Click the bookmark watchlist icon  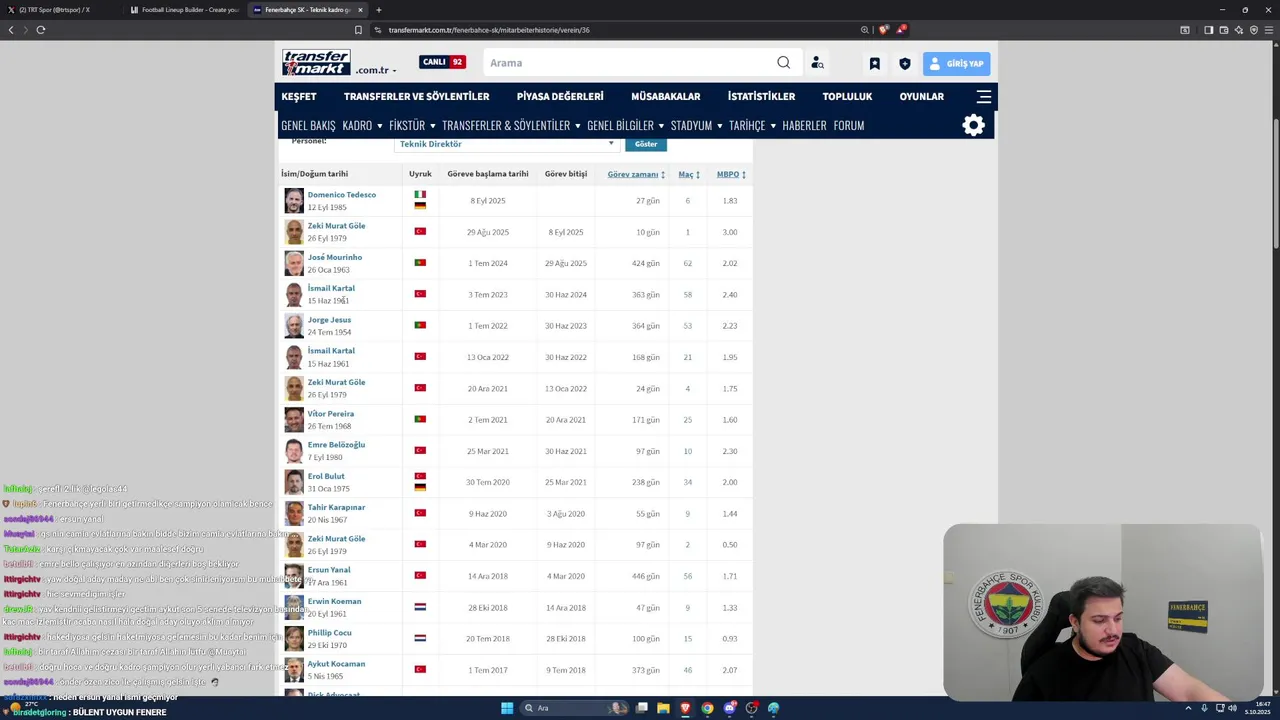874,63
